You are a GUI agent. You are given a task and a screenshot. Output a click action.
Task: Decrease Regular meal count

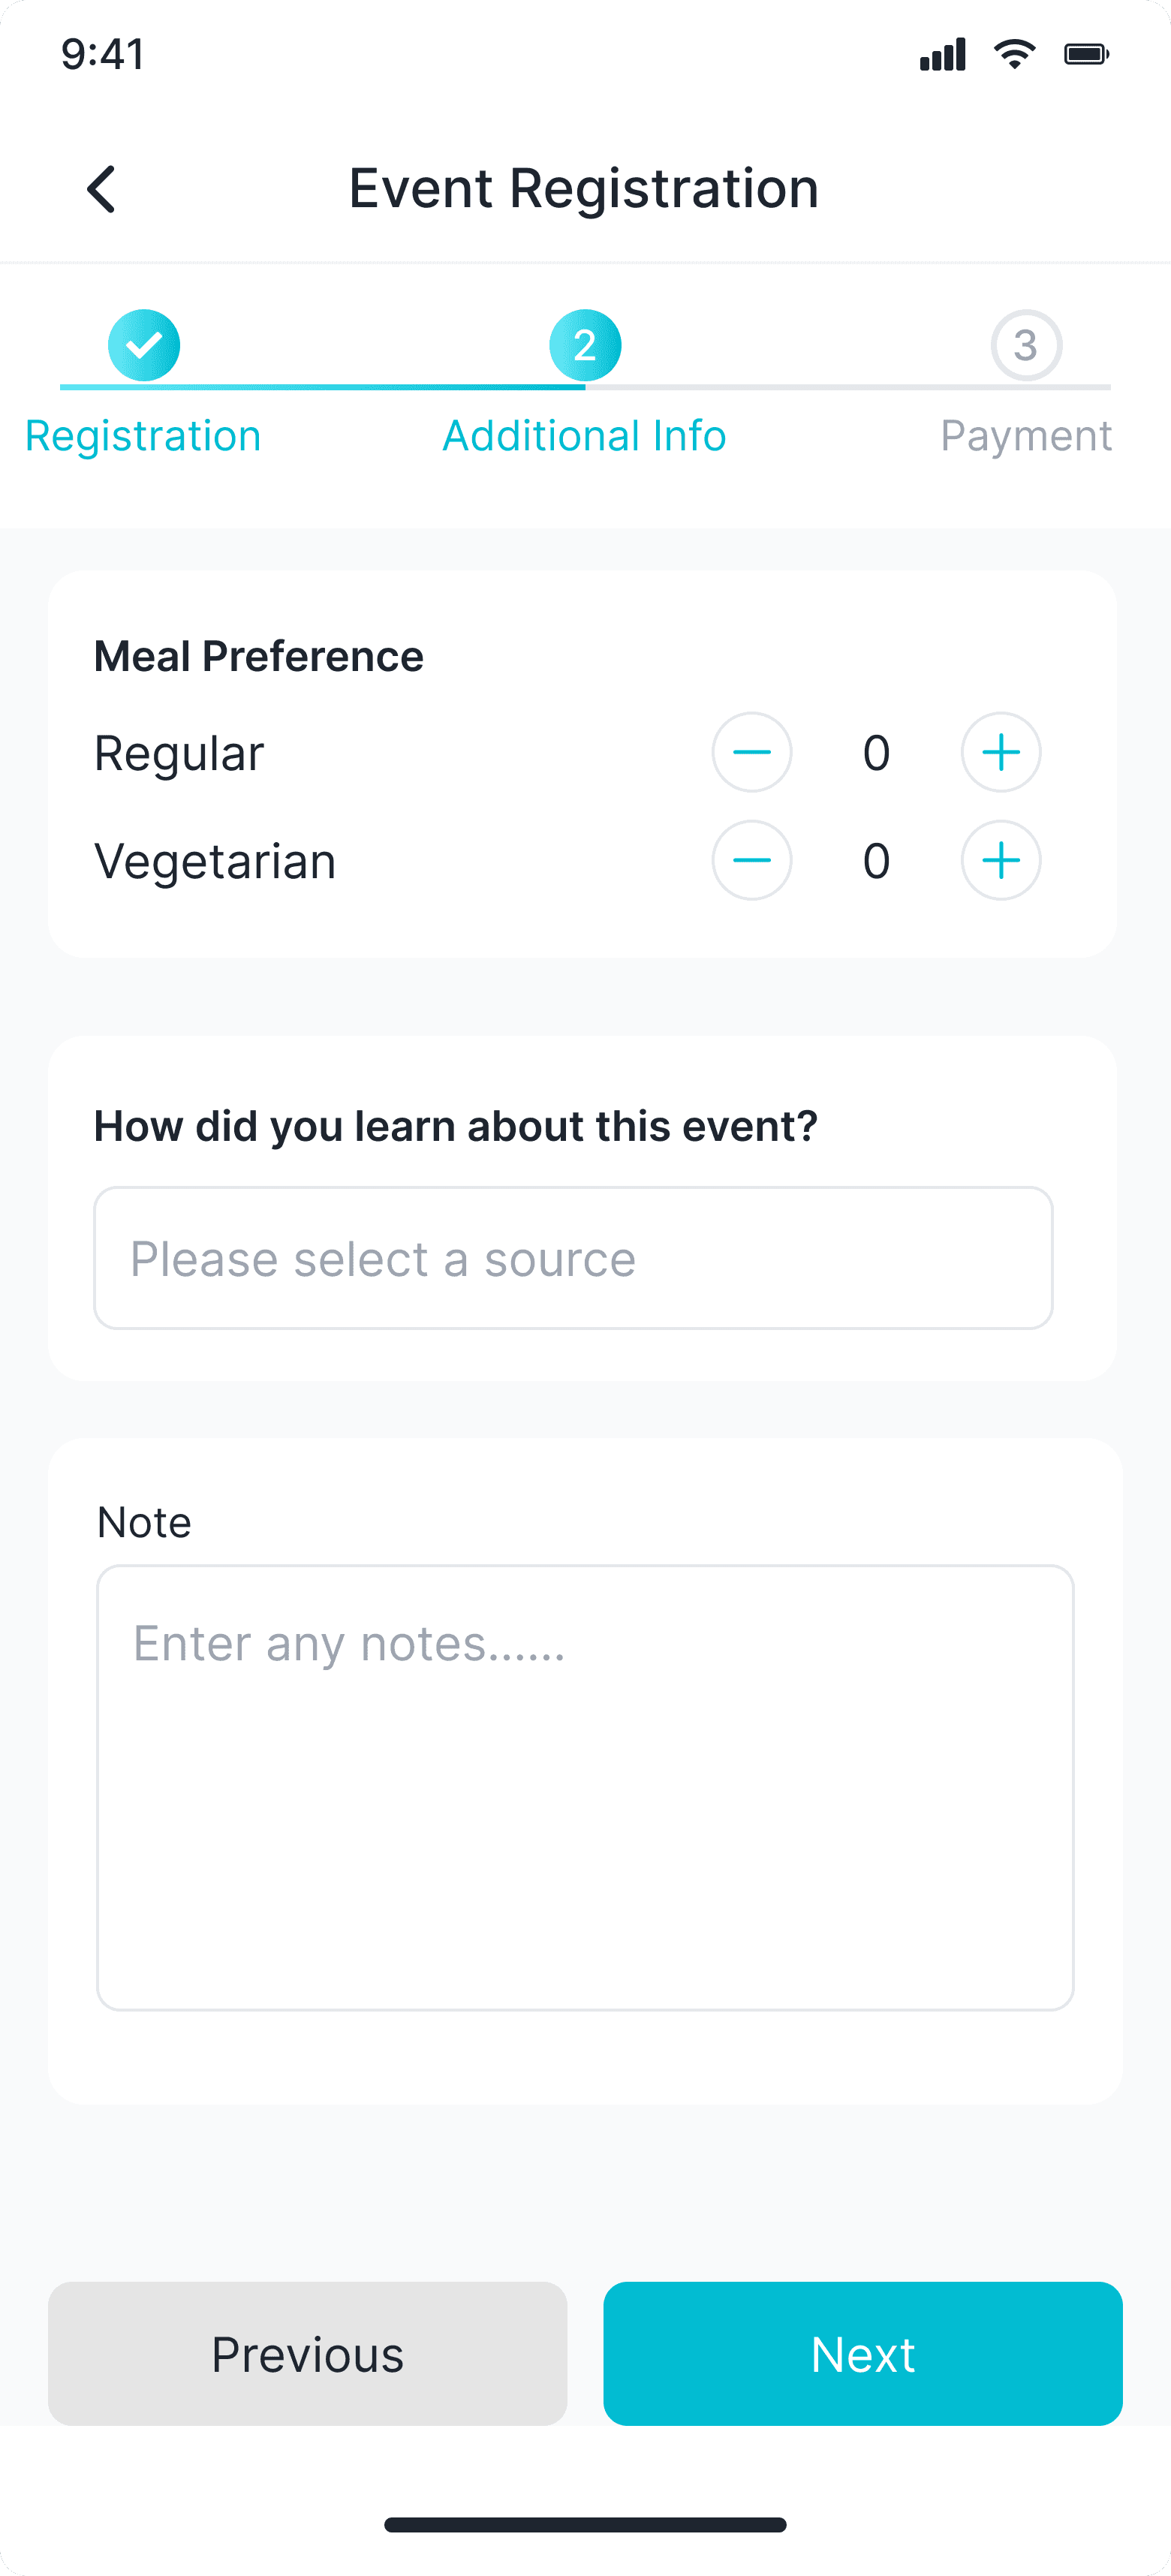click(x=751, y=752)
